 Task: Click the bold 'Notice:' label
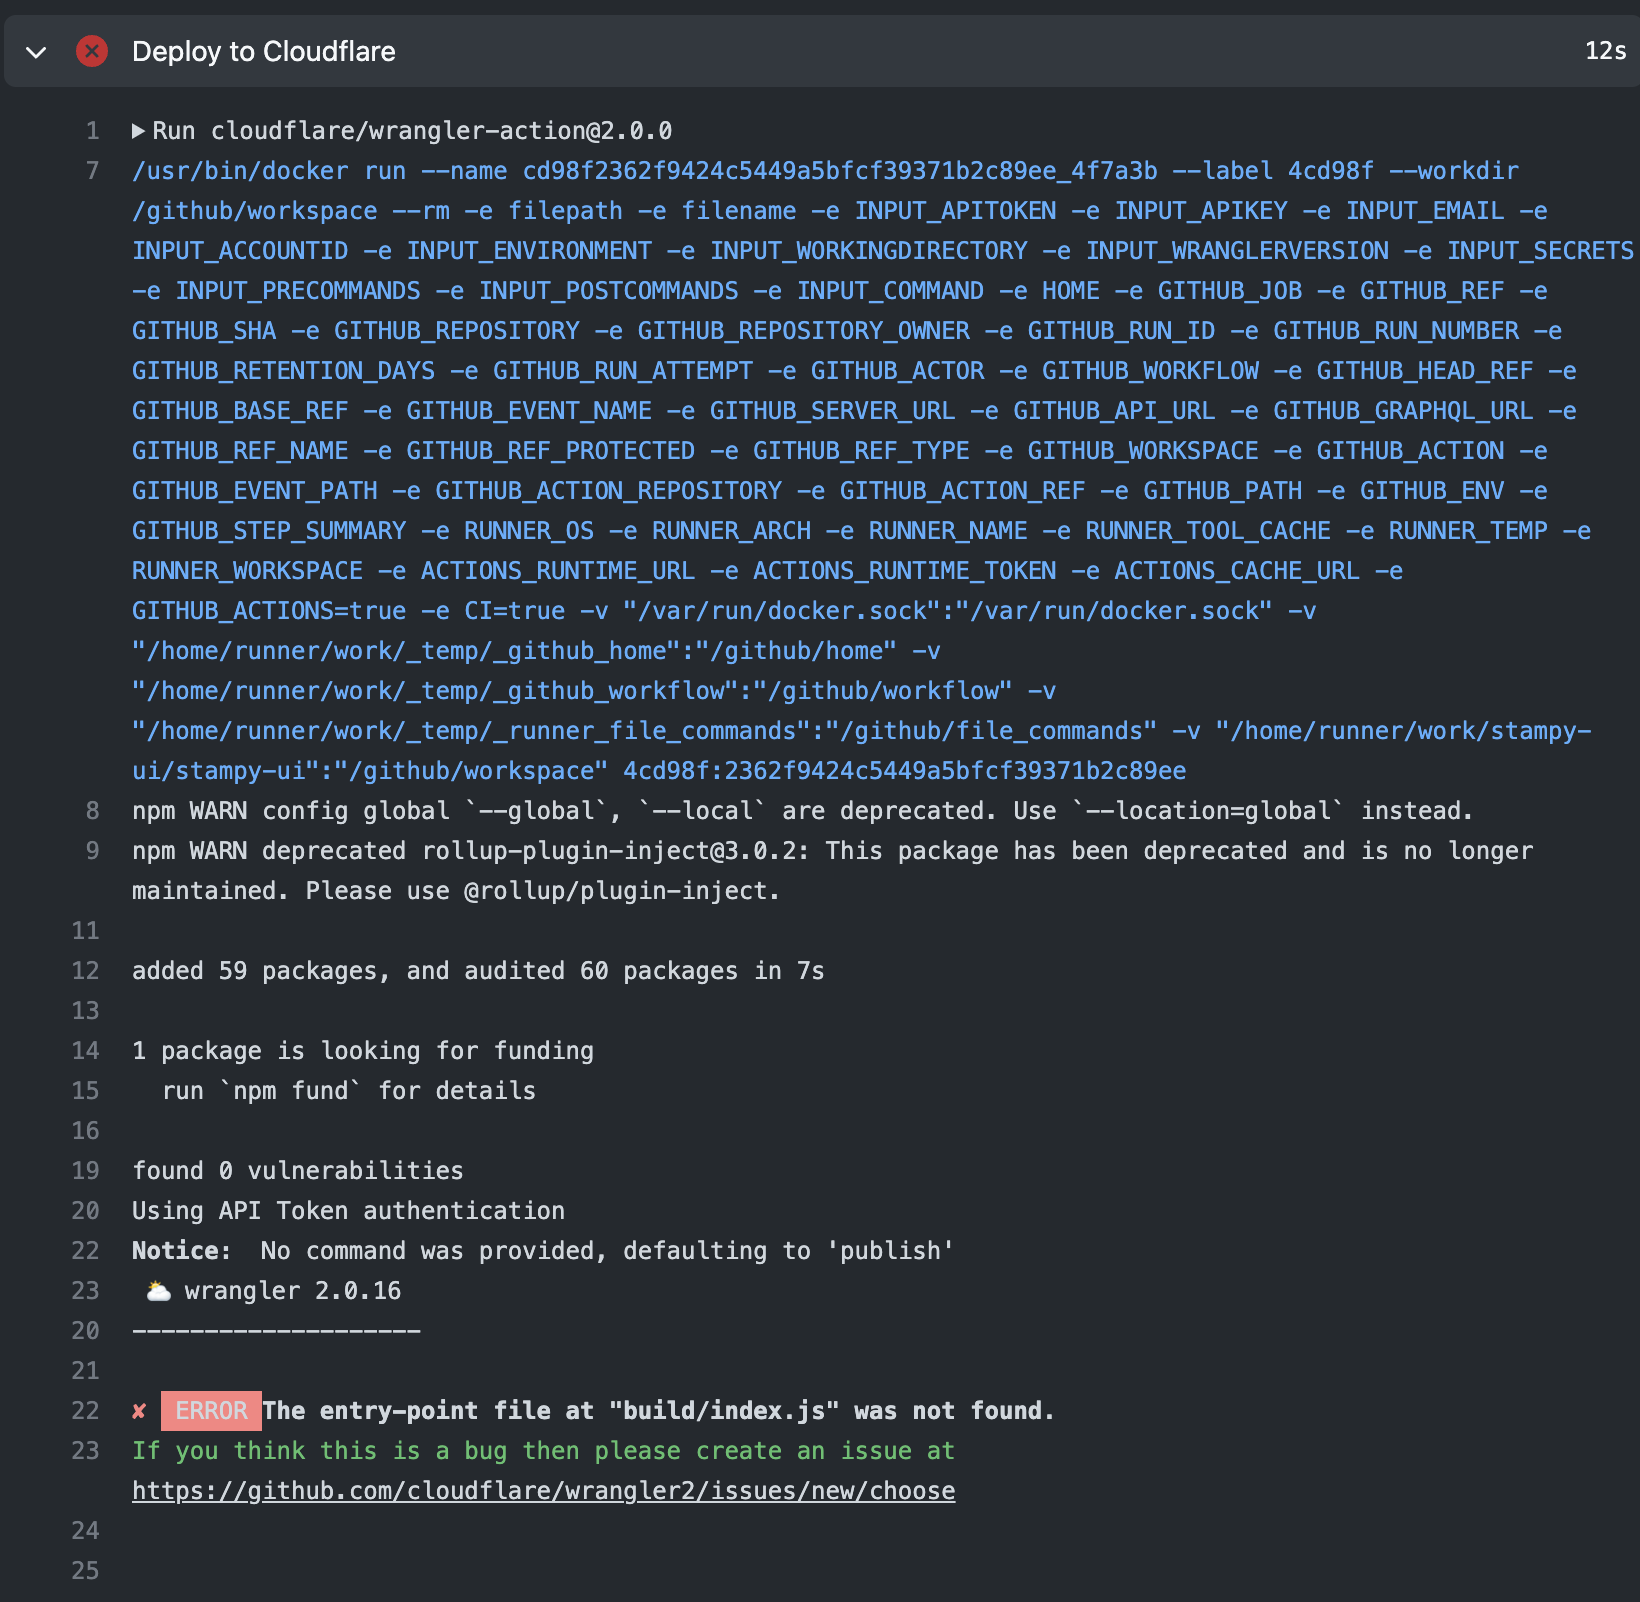pyautogui.click(x=181, y=1251)
